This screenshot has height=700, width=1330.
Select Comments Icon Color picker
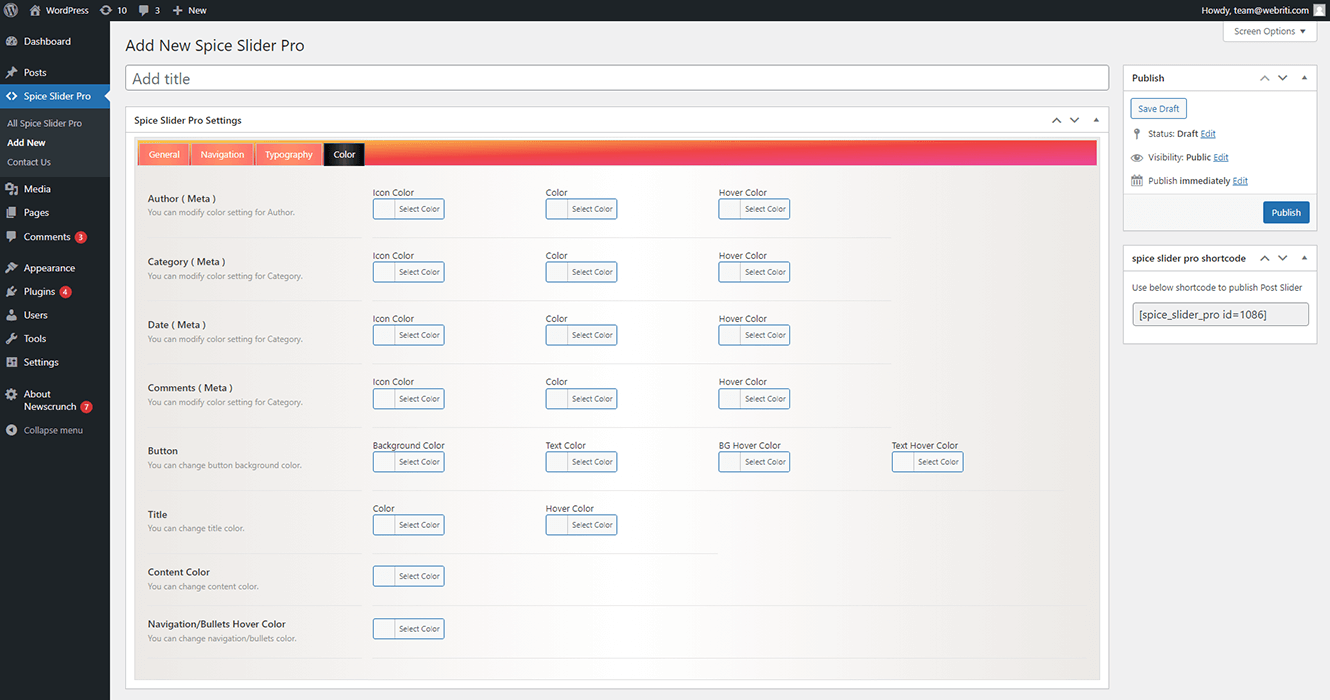click(x=408, y=398)
